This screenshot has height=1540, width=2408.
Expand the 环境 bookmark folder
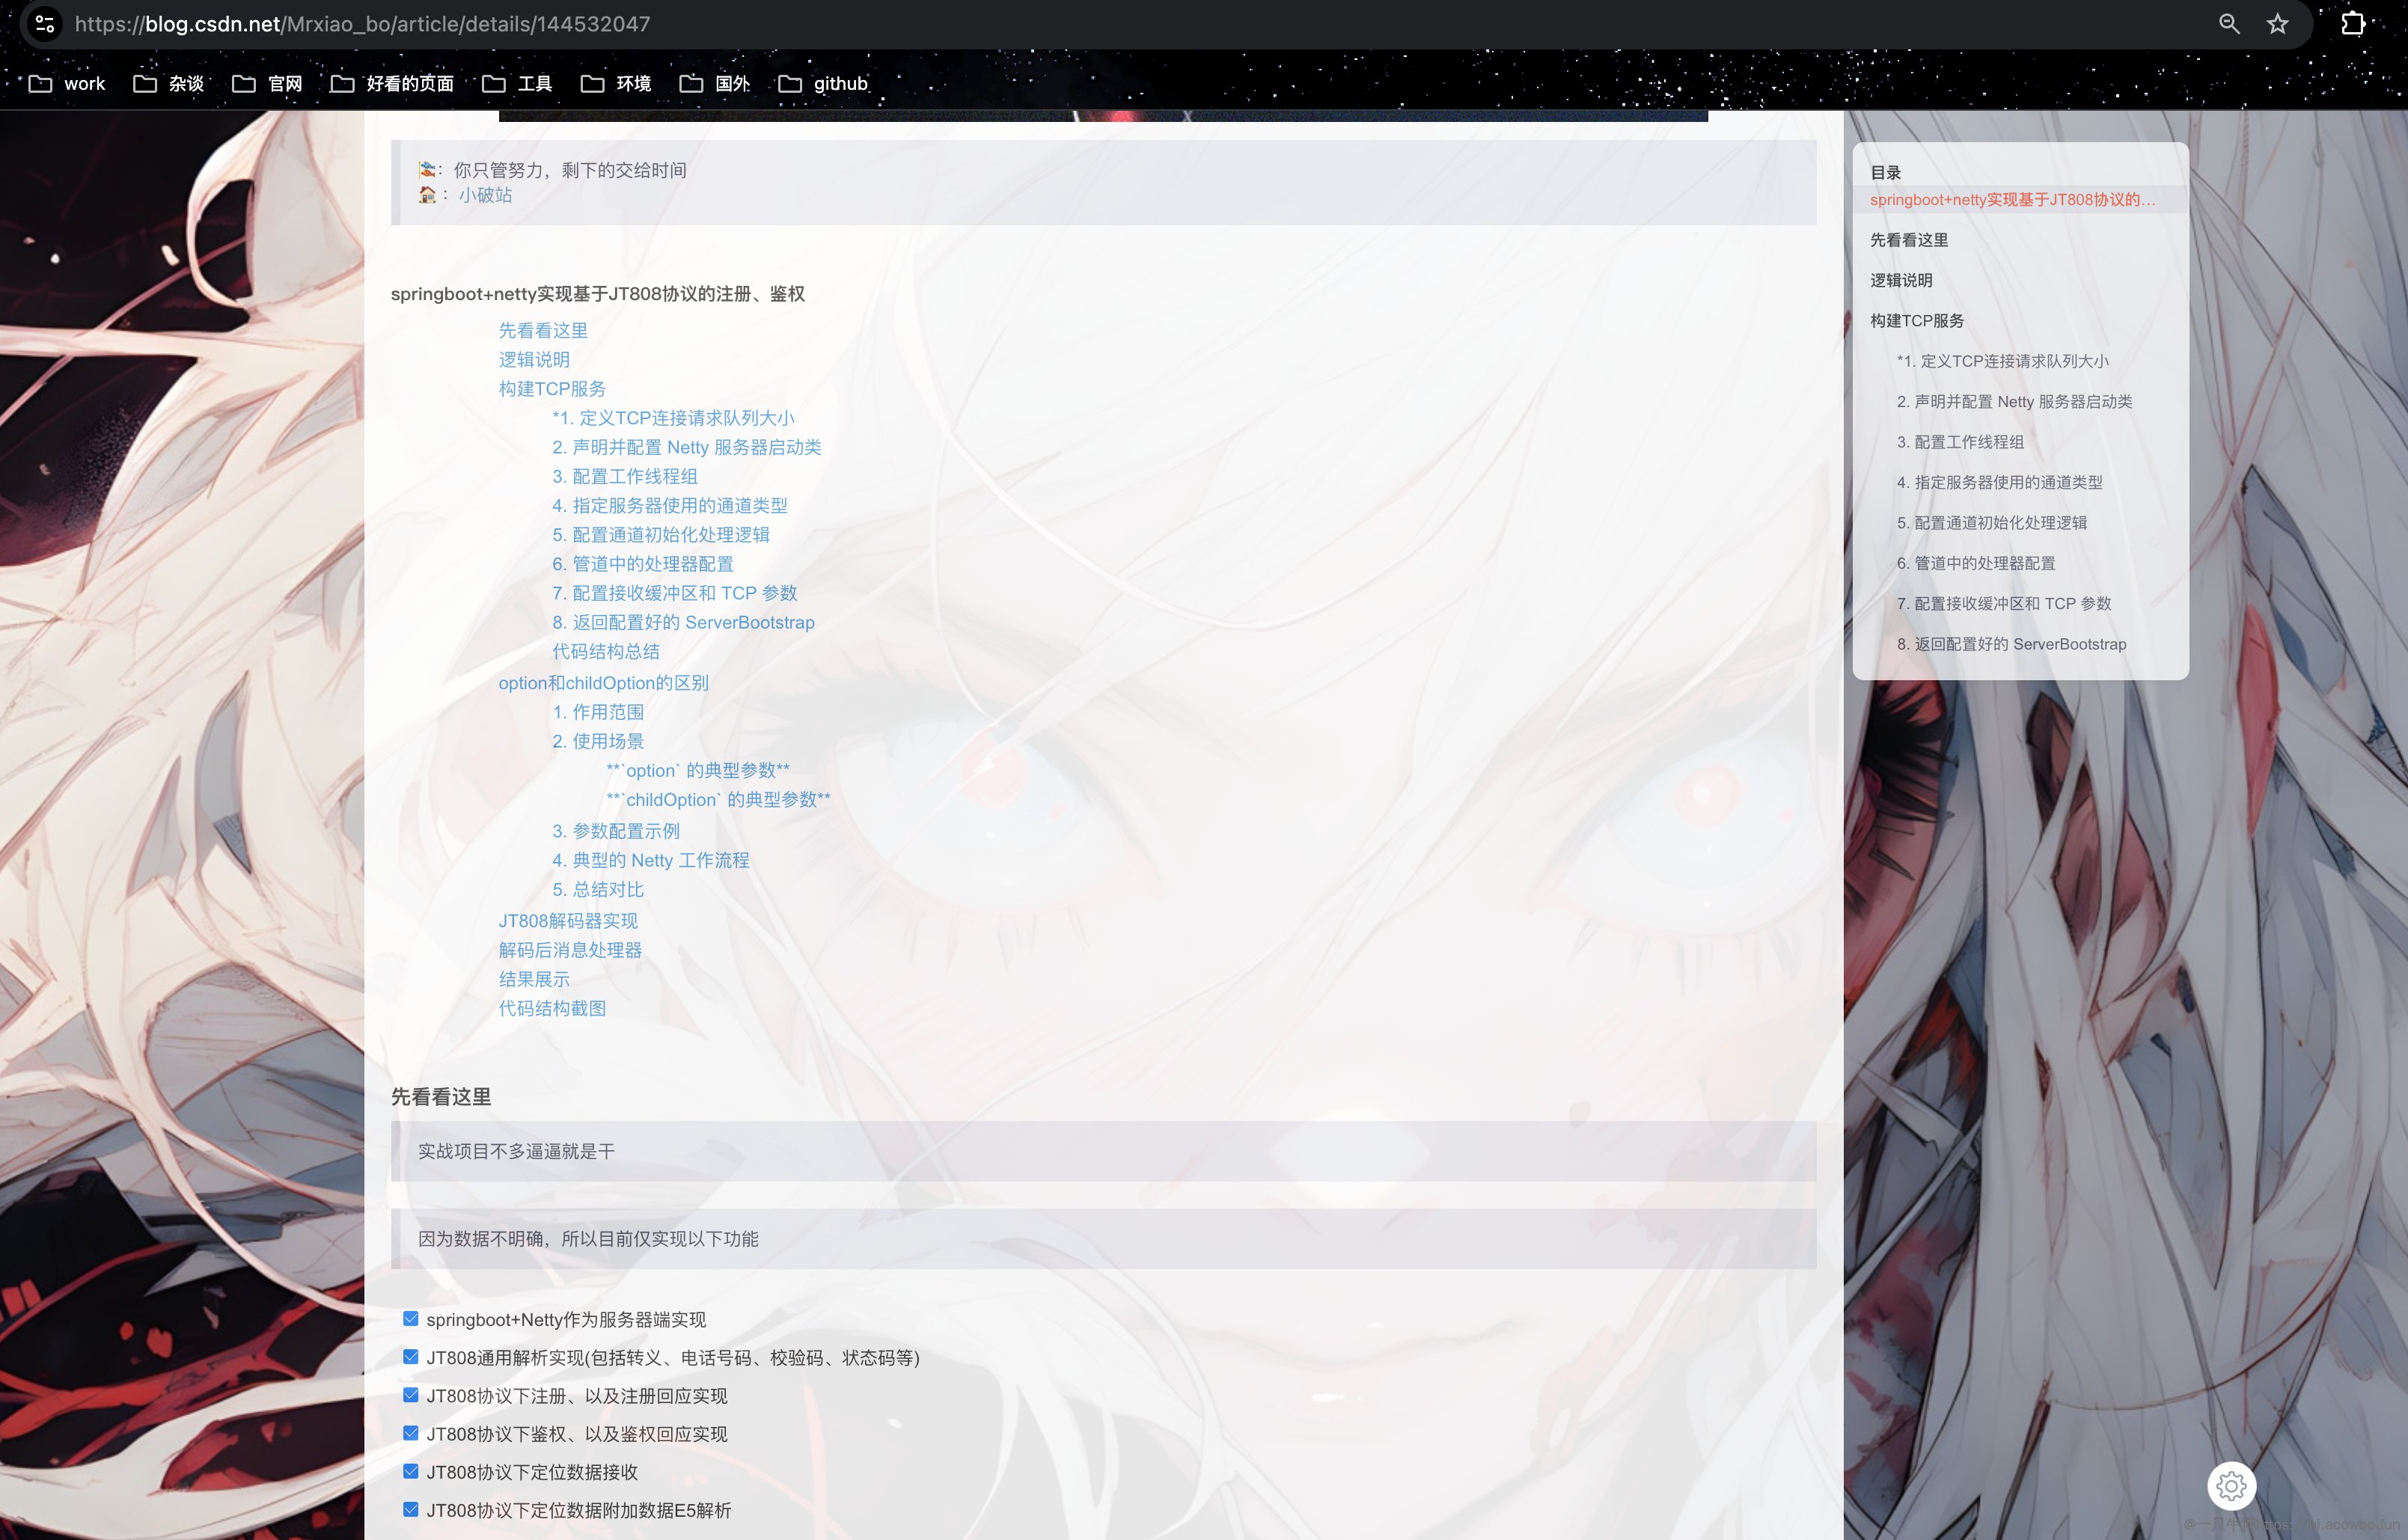coord(616,84)
